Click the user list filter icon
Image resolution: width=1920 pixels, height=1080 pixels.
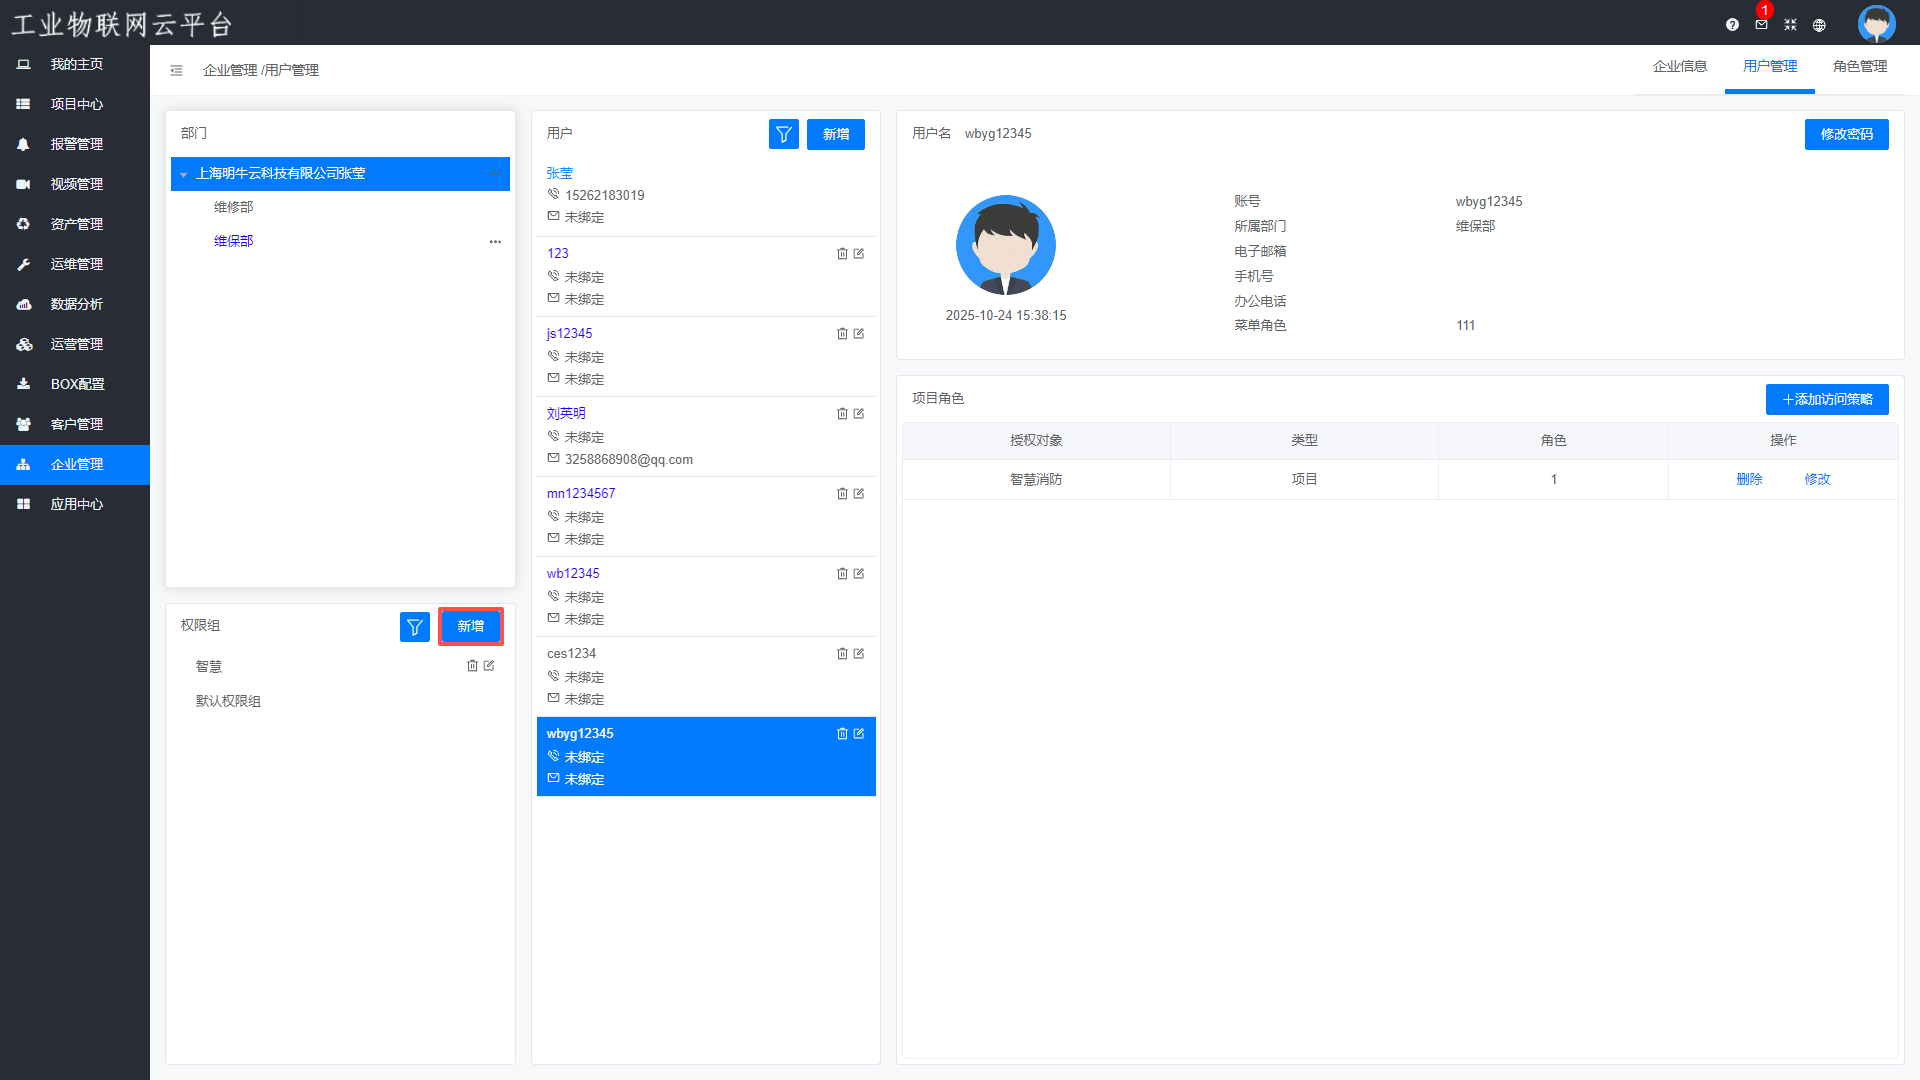coord(783,134)
